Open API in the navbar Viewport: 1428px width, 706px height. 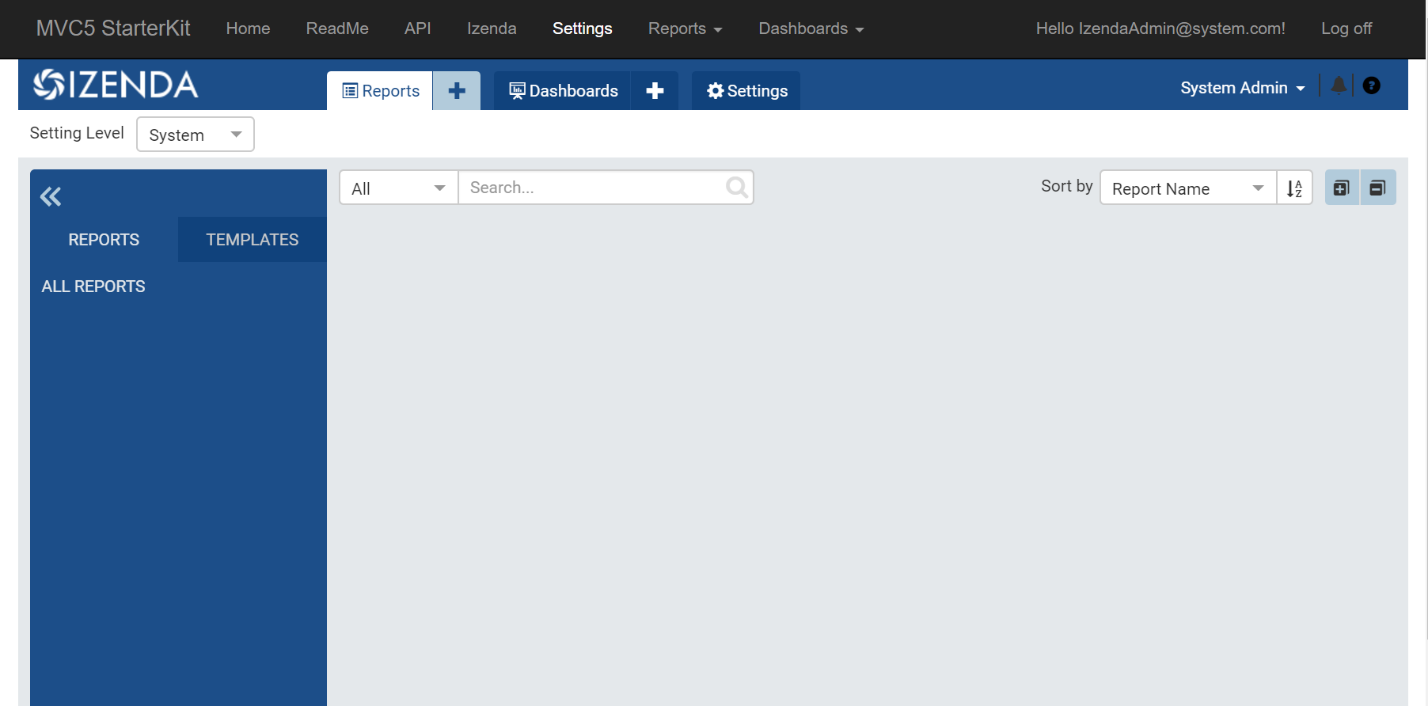click(418, 29)
